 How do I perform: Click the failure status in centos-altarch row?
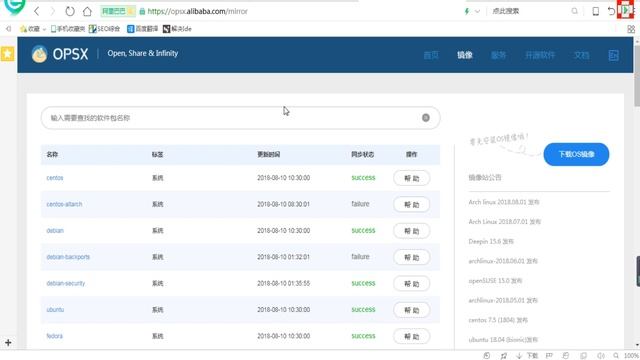(360, 204)
